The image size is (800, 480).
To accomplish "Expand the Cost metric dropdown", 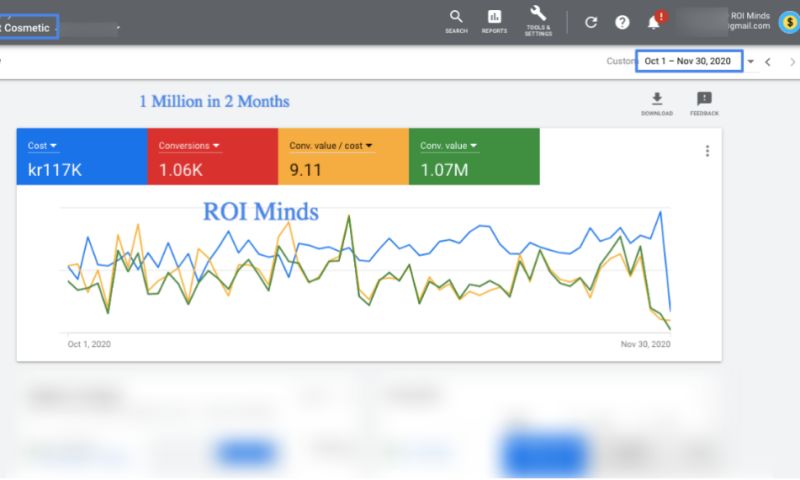I will tap(53, 146).
